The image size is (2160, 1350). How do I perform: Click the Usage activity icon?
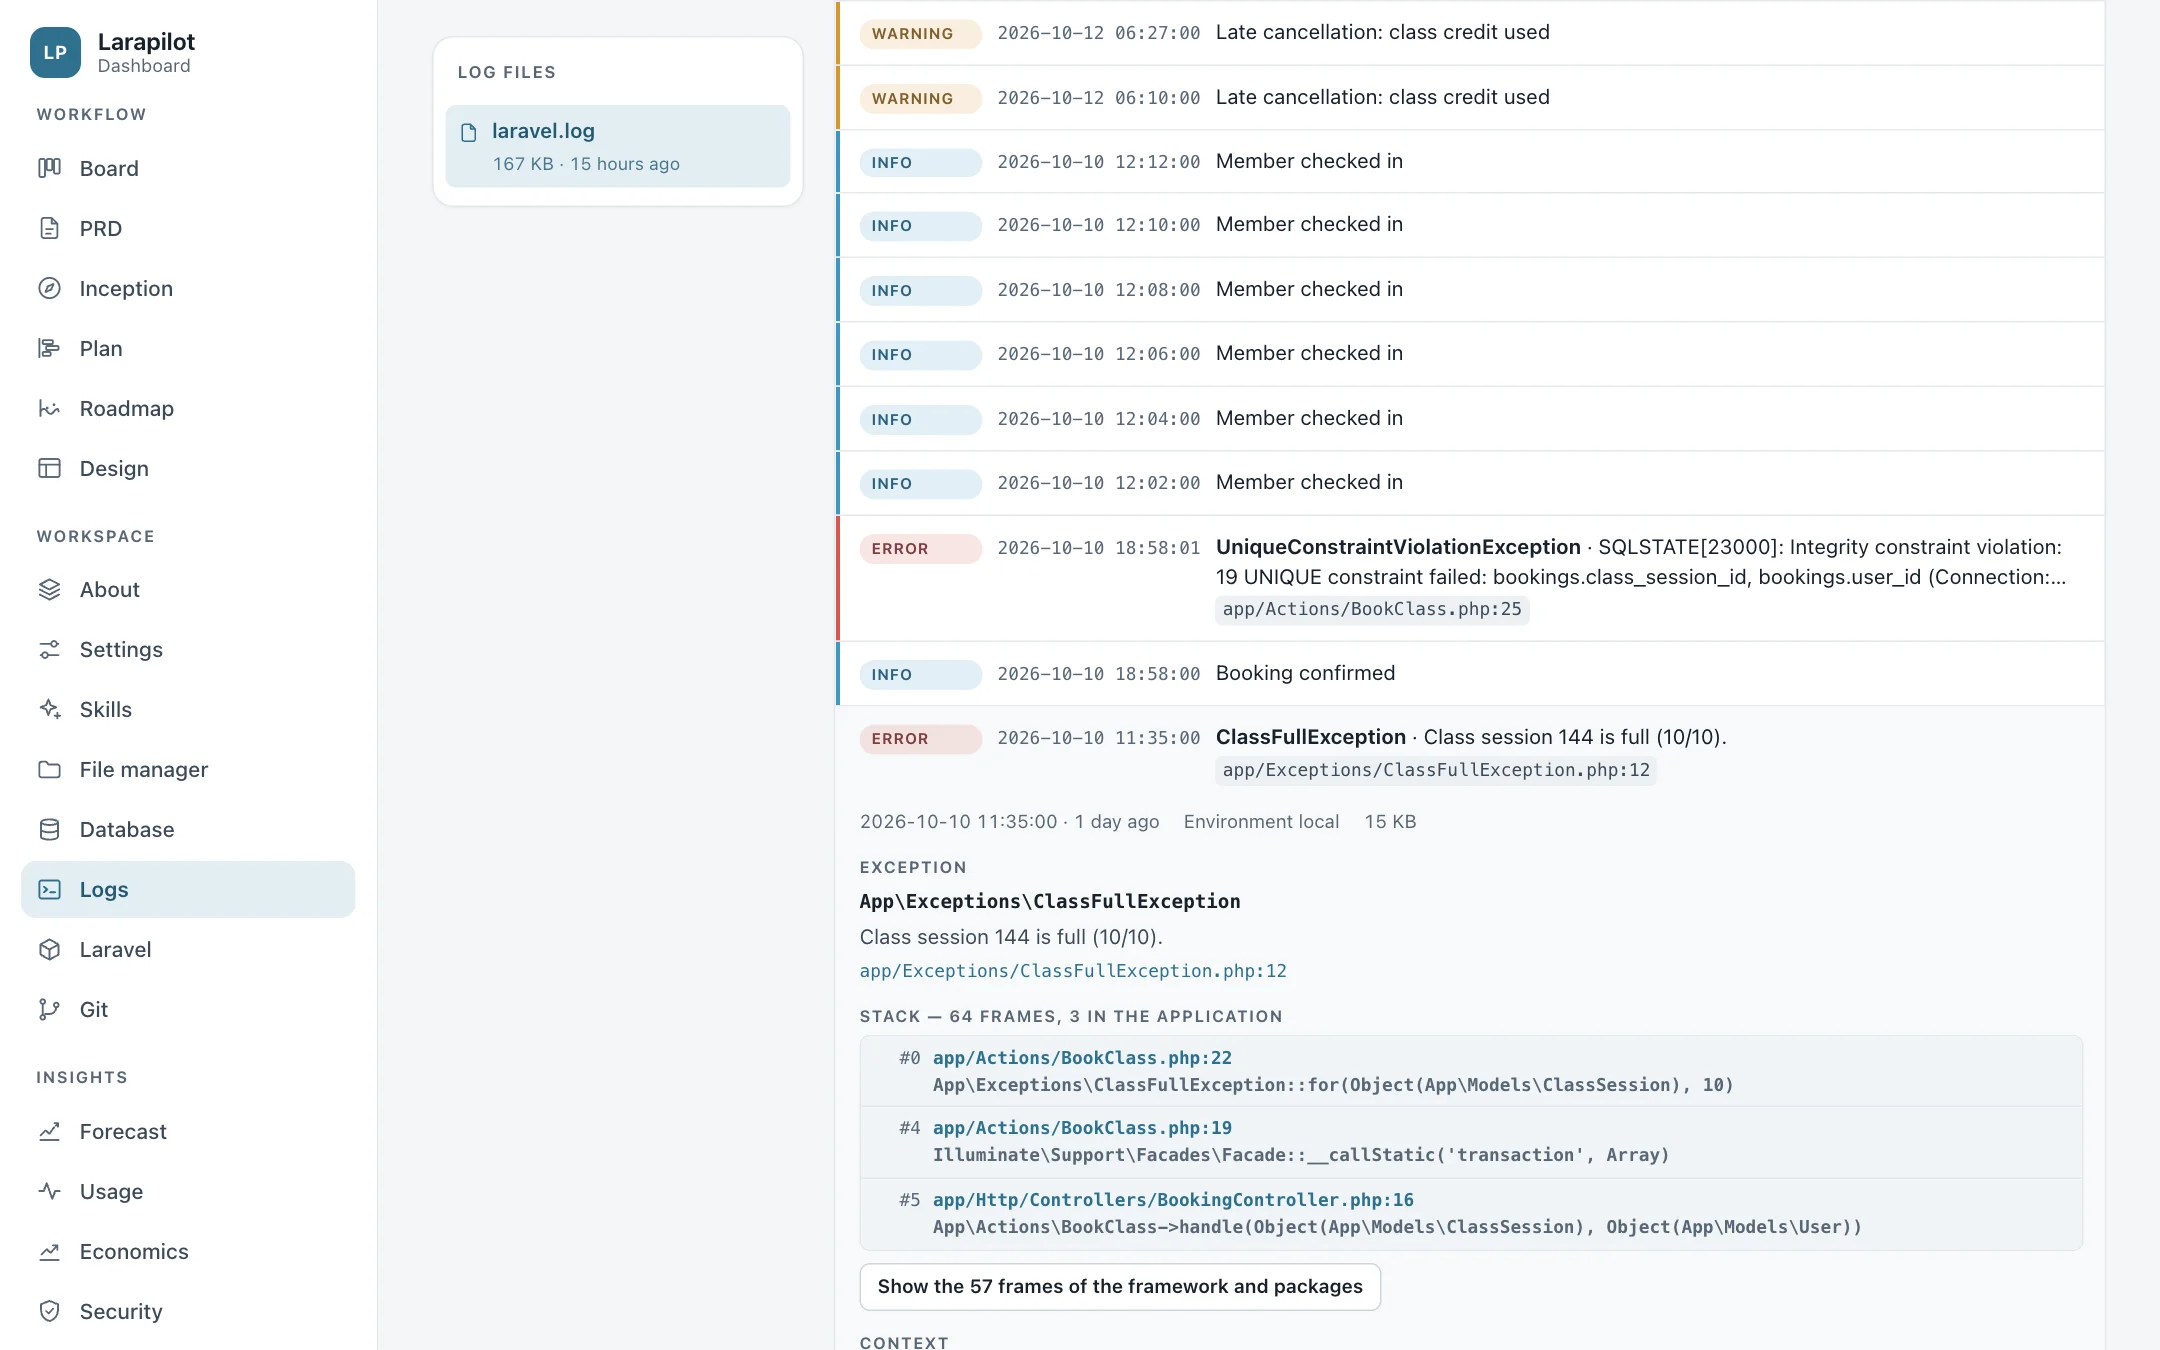click(49, 1191)
